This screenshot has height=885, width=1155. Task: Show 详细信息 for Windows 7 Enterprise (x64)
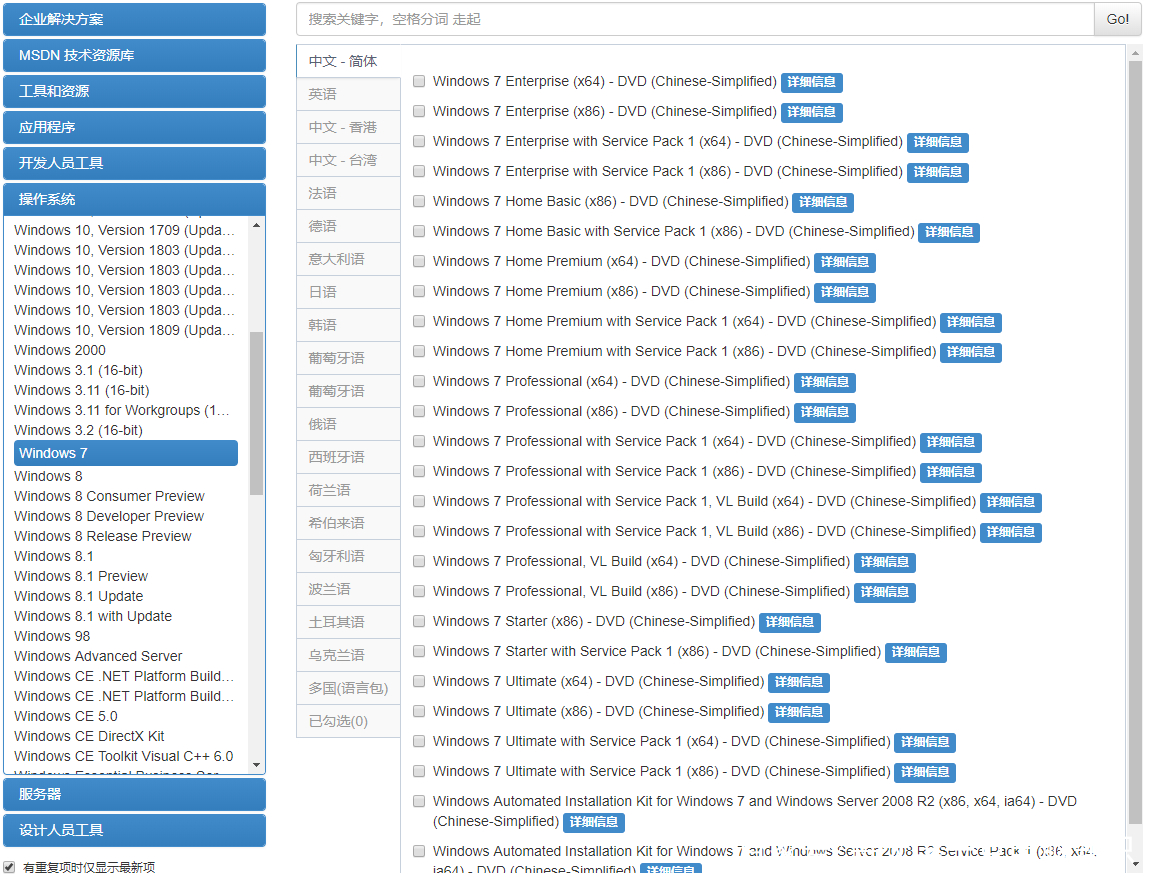point(811,82)
